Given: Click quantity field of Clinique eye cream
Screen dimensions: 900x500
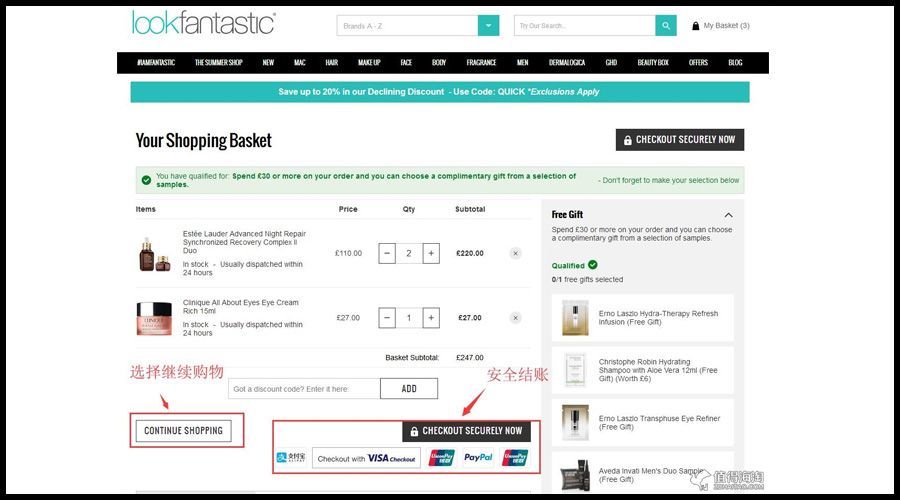Looking at the screenshot, I should click(409, 318).
